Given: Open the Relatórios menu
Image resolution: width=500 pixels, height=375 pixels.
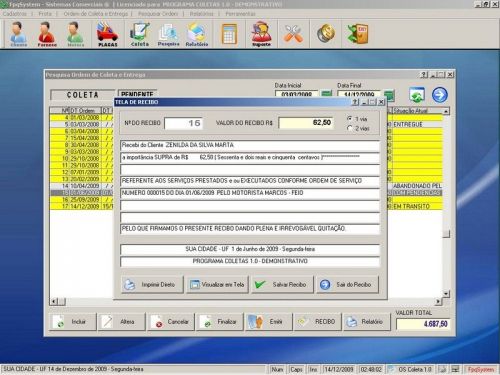Looking at the screenshot, I should [x=201, y=14].
